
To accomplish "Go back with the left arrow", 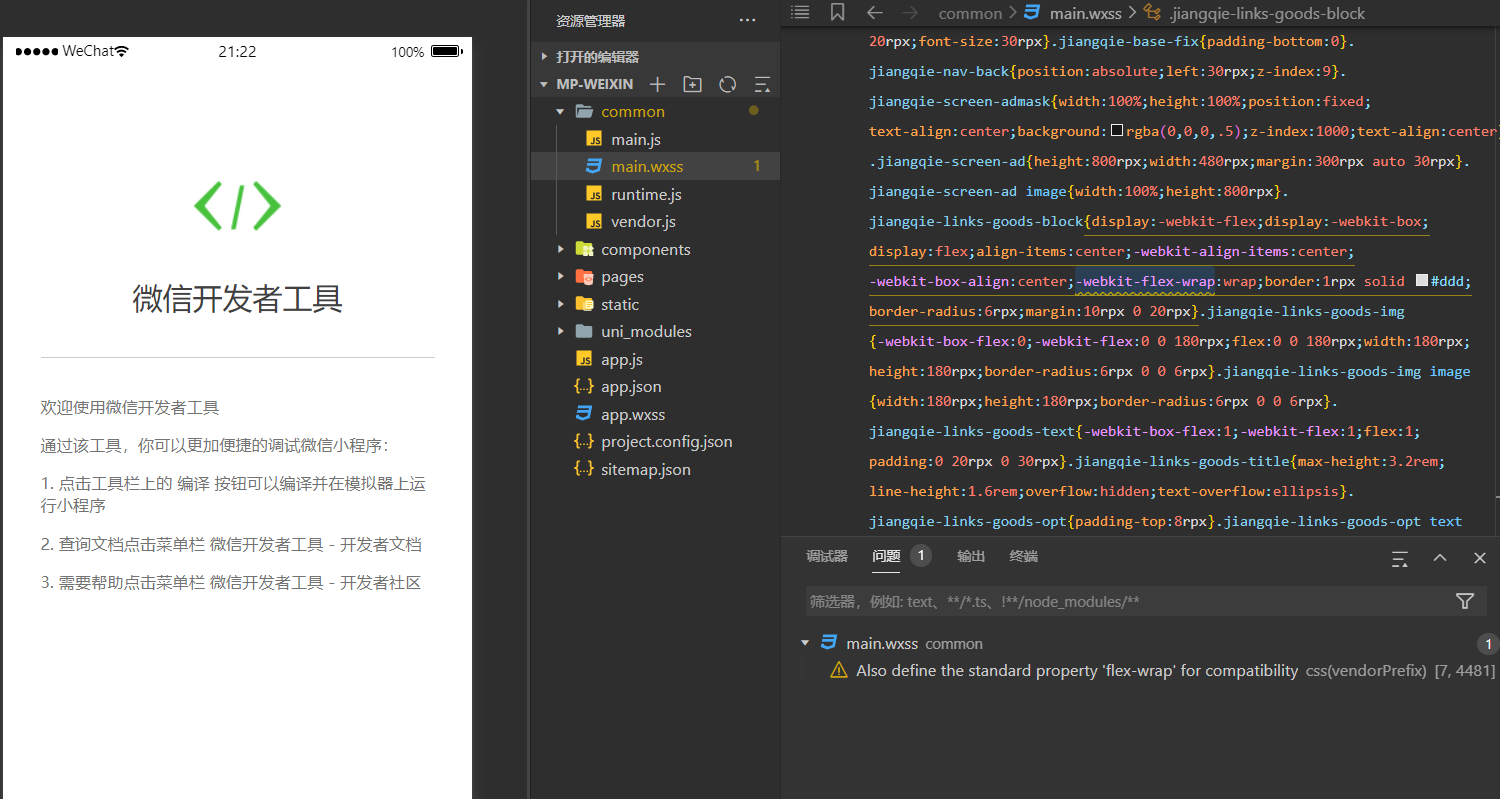I will (x=874, y=13).
